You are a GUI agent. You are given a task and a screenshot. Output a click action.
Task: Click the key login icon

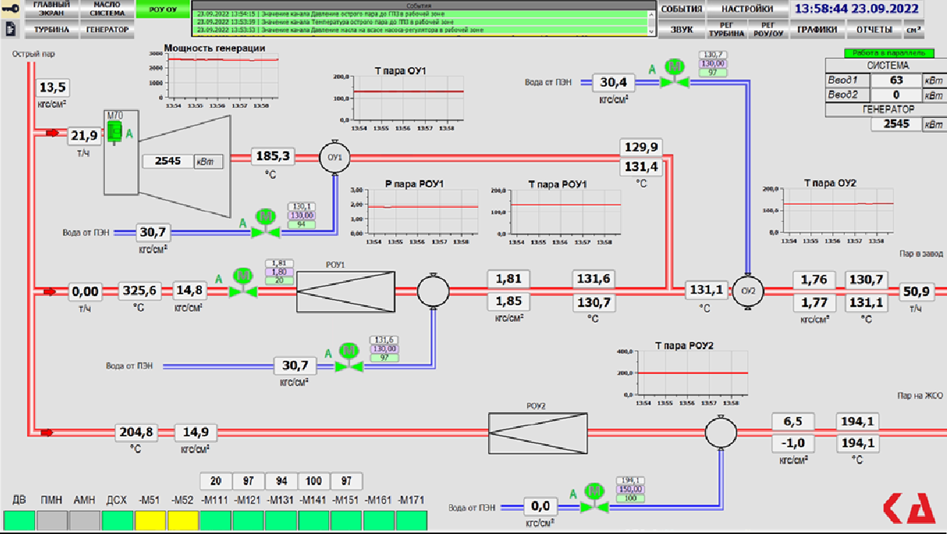coord(10,8)
